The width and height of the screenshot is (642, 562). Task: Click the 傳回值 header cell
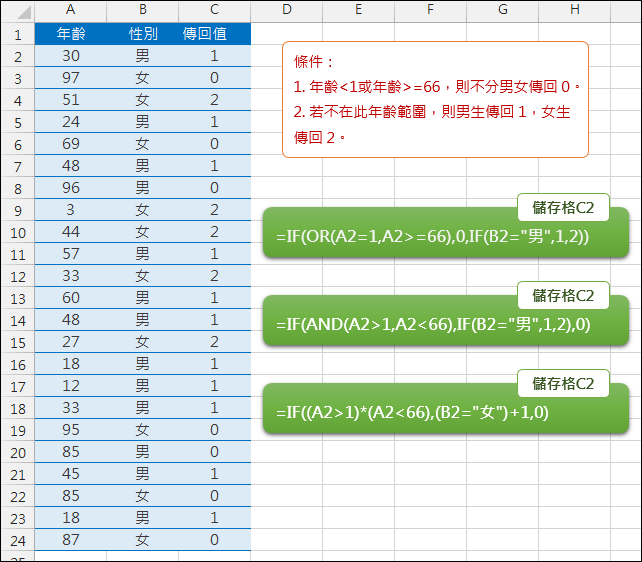215,34
